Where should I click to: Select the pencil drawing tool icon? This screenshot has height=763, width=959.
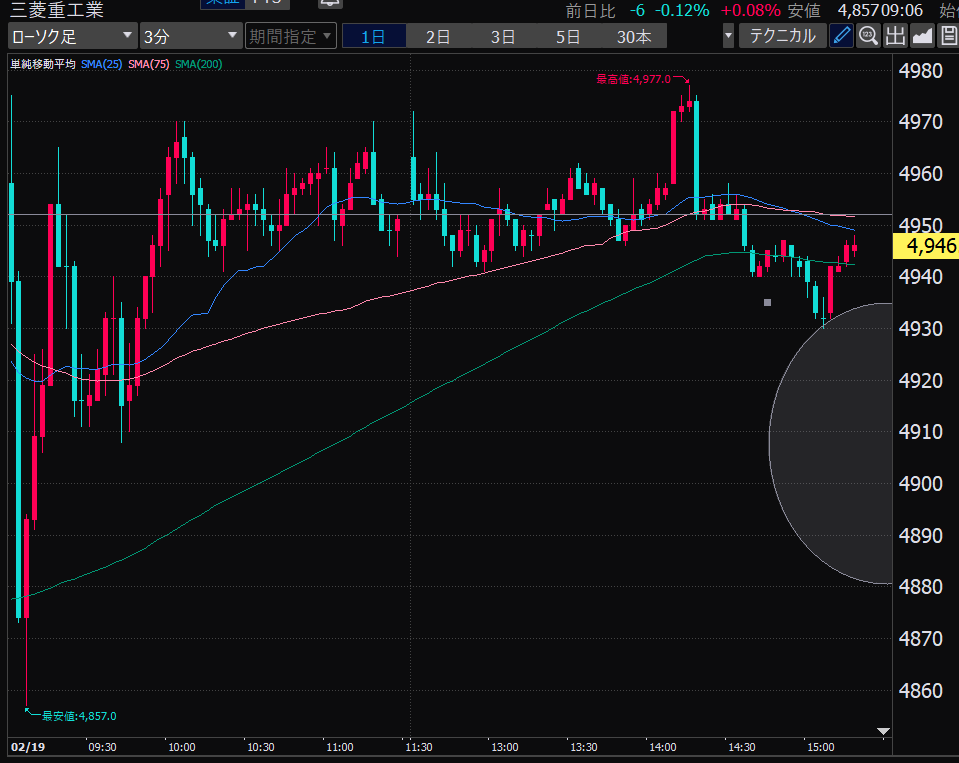(x=842, y=37)
